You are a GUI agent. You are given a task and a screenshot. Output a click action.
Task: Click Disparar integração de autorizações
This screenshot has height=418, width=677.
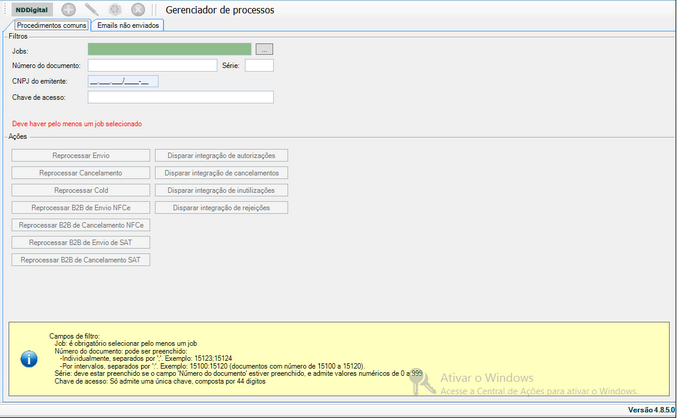[221, 155]
